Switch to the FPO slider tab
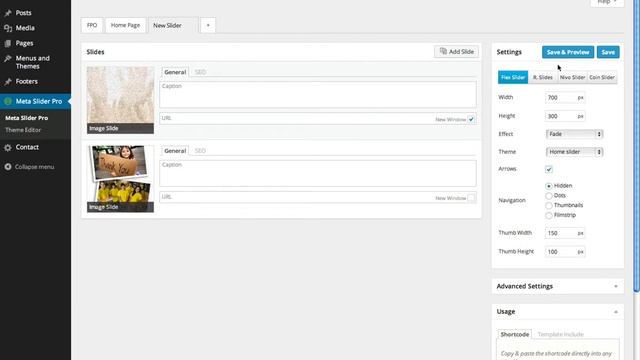640x360 pixels. 92,25
